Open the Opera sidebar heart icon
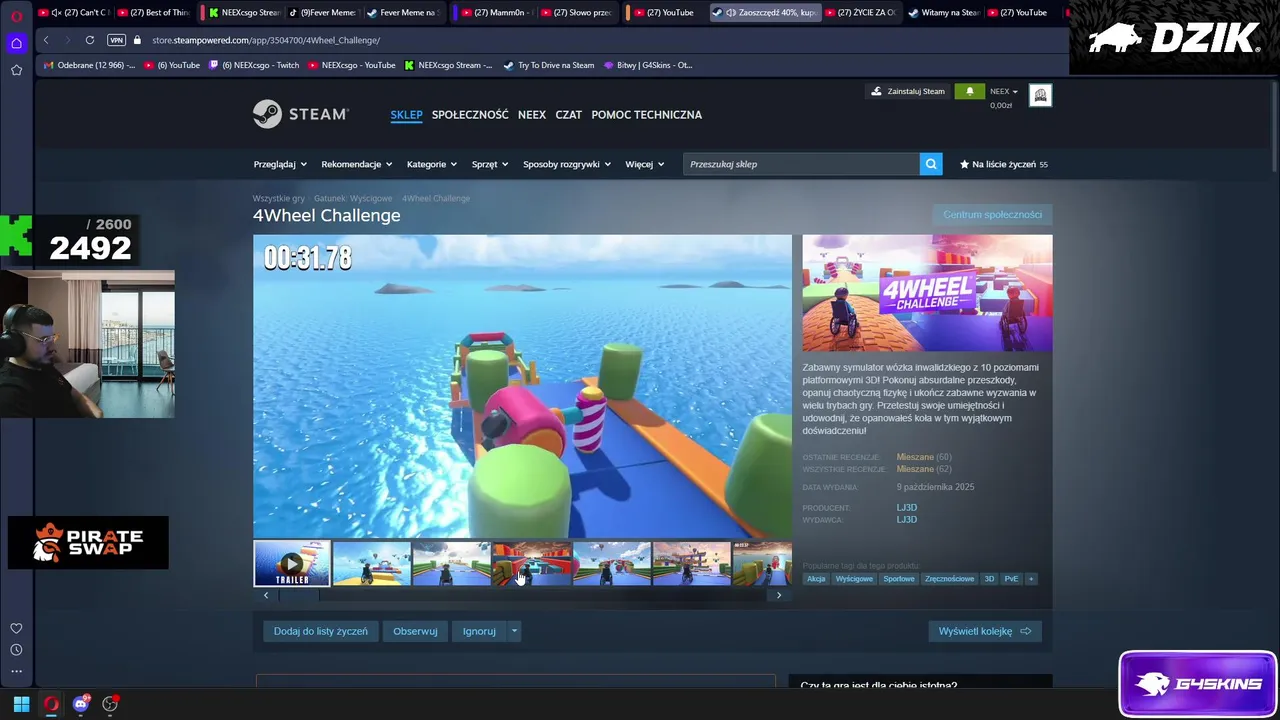Viewport: 1280px width, 720px height. point(16,628)
